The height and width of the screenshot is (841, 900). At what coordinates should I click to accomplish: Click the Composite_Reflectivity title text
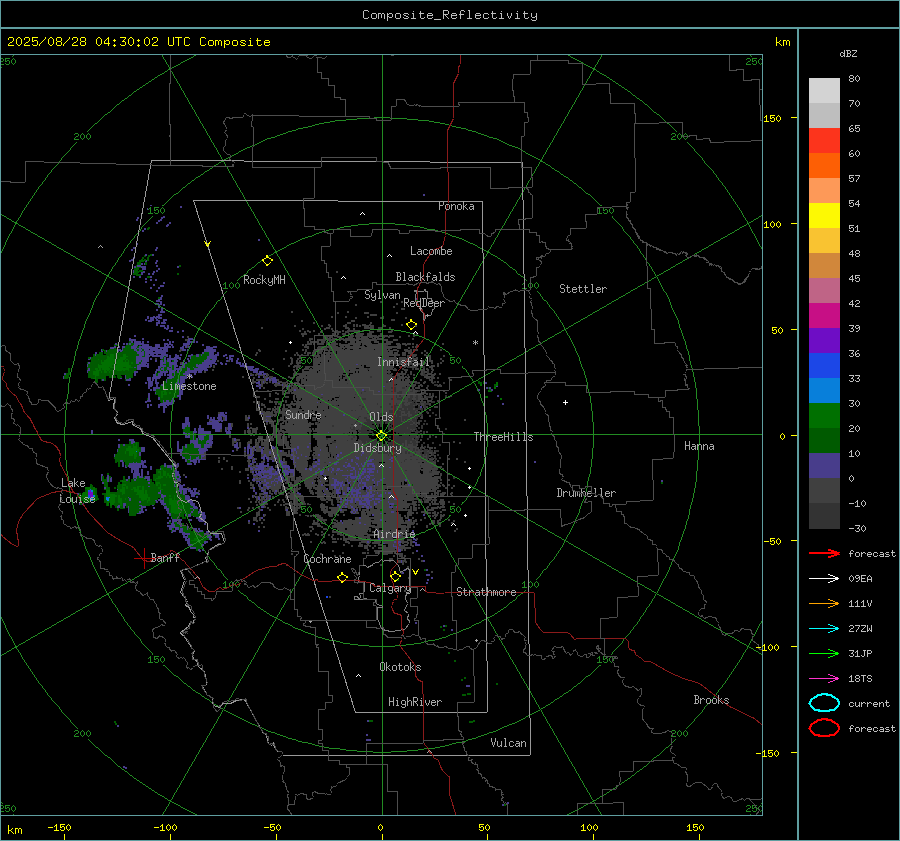449,15
